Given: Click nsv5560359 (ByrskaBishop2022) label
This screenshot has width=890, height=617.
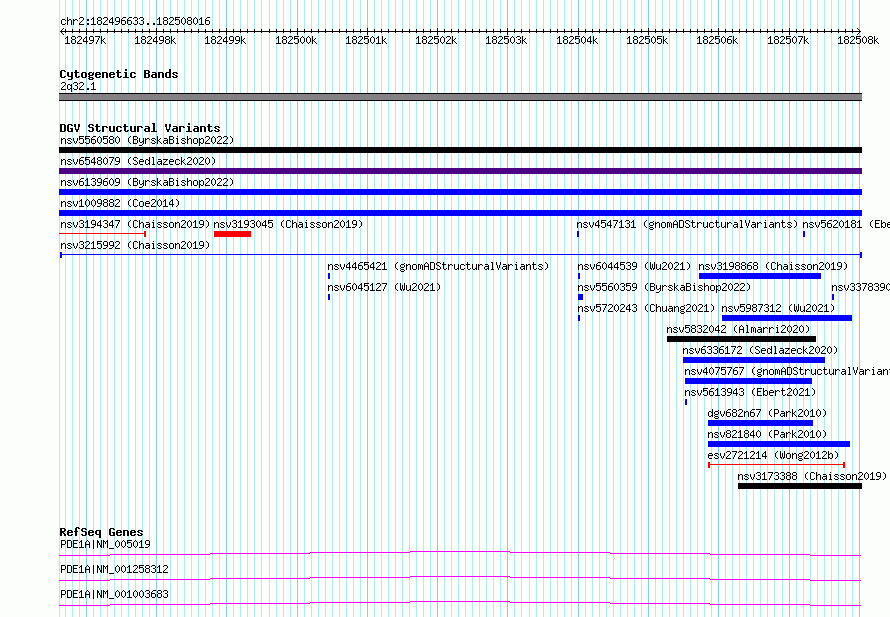Looking at the screenshot, I should pos(664,287).
